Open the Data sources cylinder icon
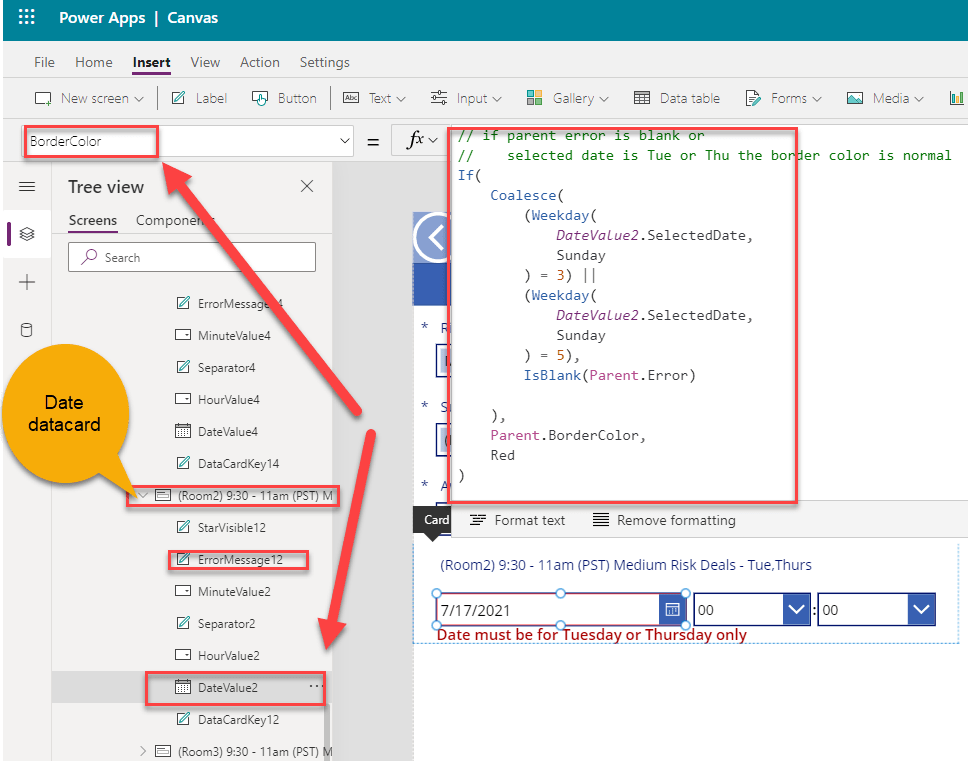The height and width of the screenshot is (761, 968). 27,331
